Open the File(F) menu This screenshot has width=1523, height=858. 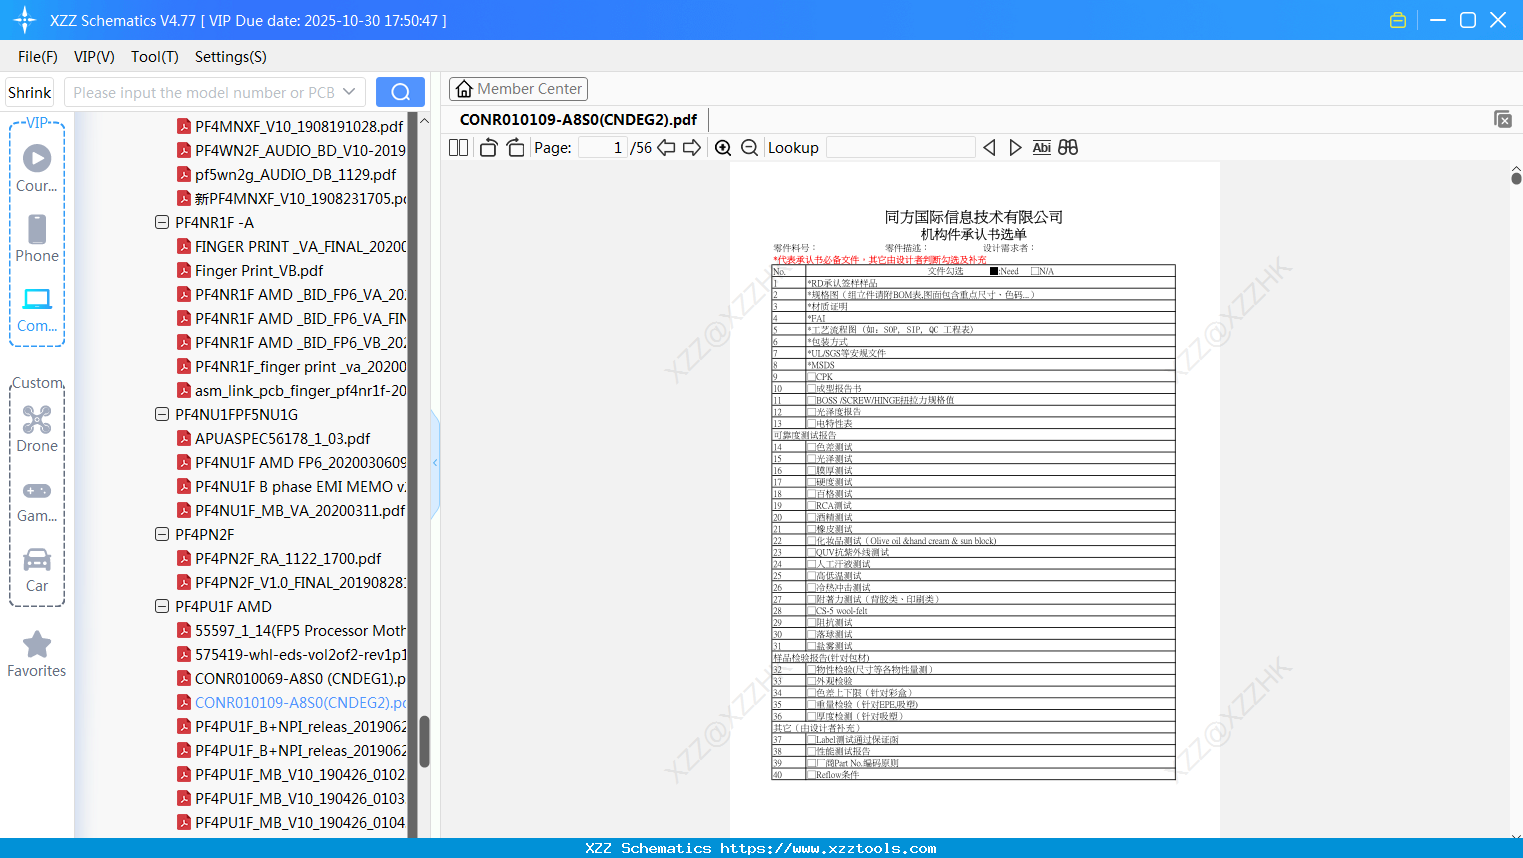(38, 57)
